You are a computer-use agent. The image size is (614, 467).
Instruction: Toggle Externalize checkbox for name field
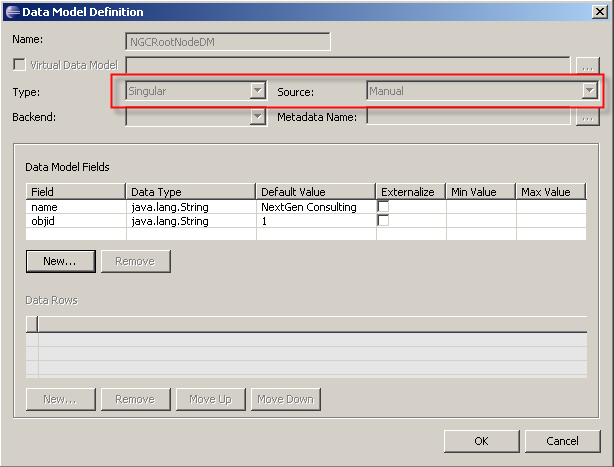(383, 207)
